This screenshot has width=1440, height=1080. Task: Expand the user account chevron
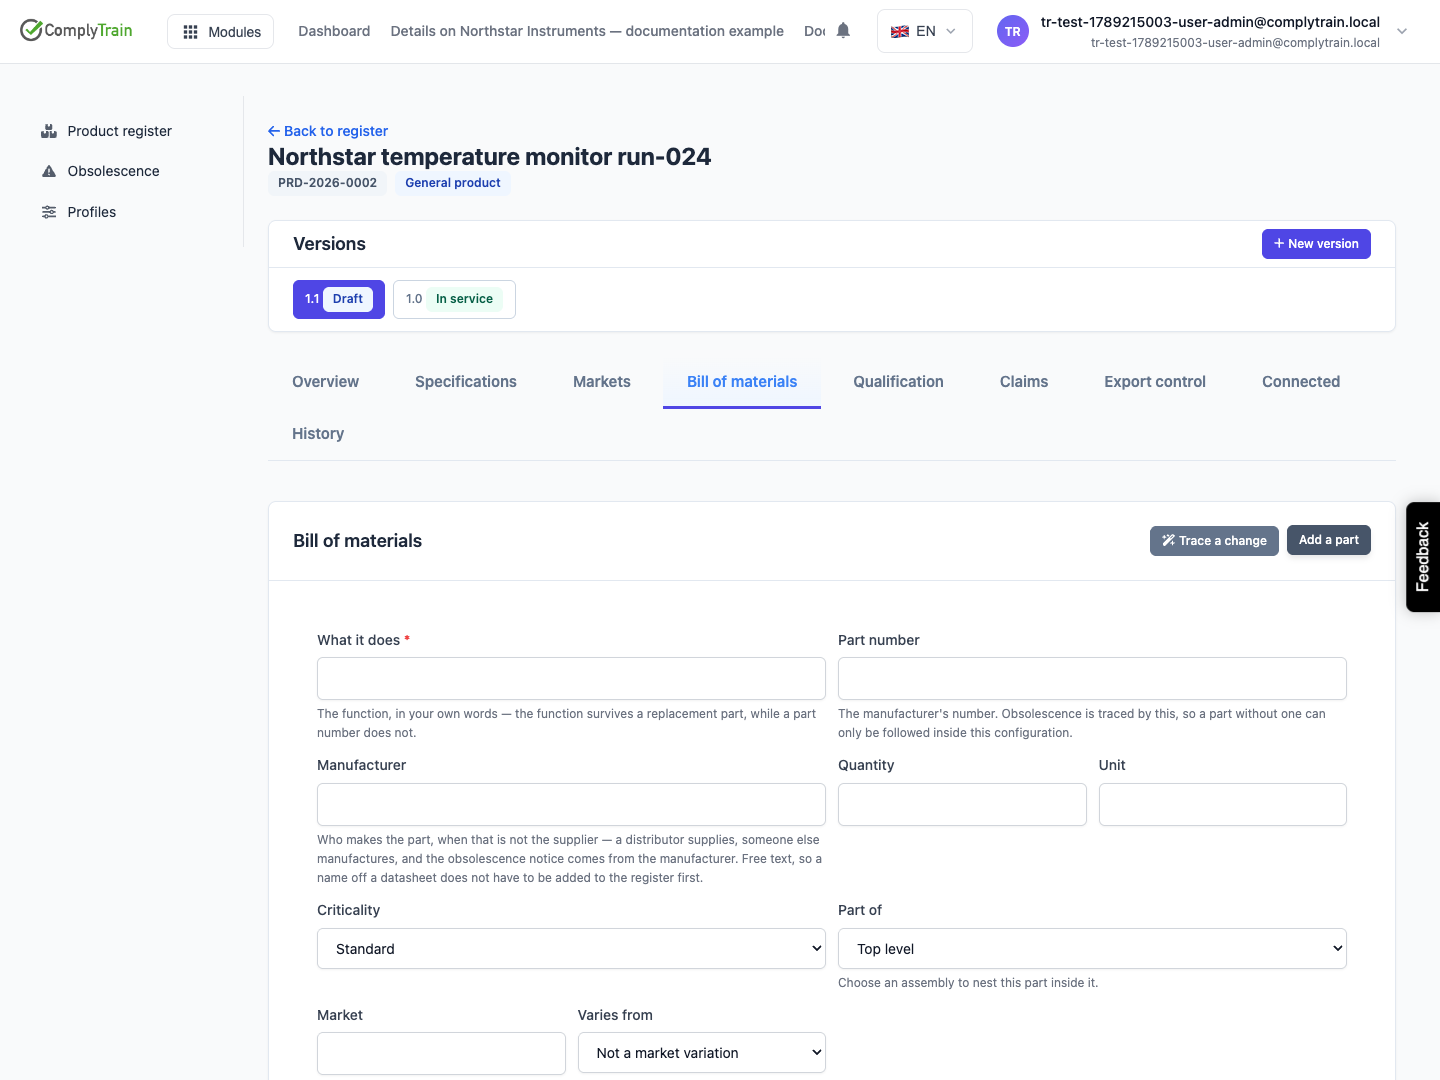[1402, 31]
